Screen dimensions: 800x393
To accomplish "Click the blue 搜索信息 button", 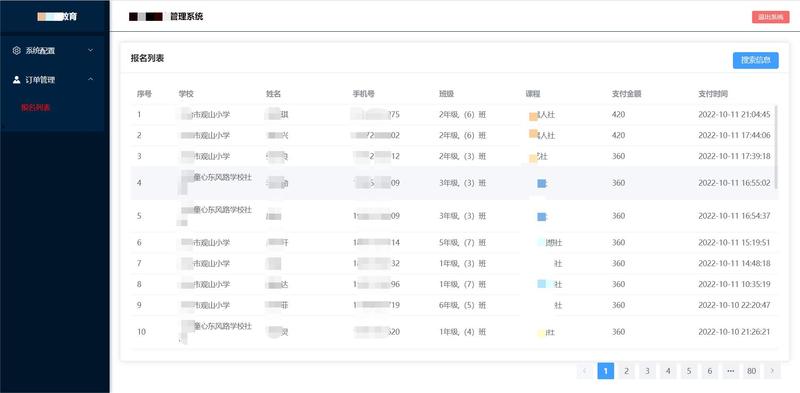I will click(x=756, y=60).
